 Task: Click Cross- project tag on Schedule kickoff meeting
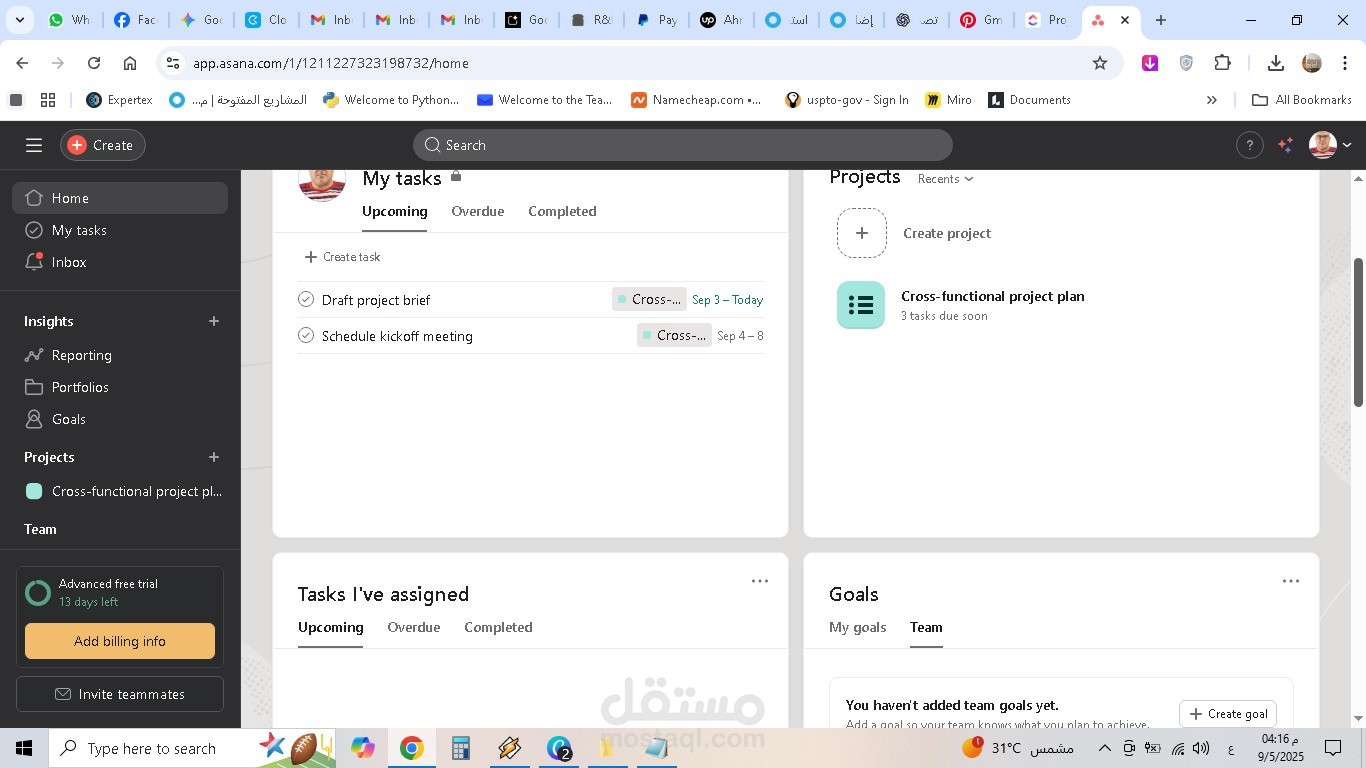[x=674, y=335]
